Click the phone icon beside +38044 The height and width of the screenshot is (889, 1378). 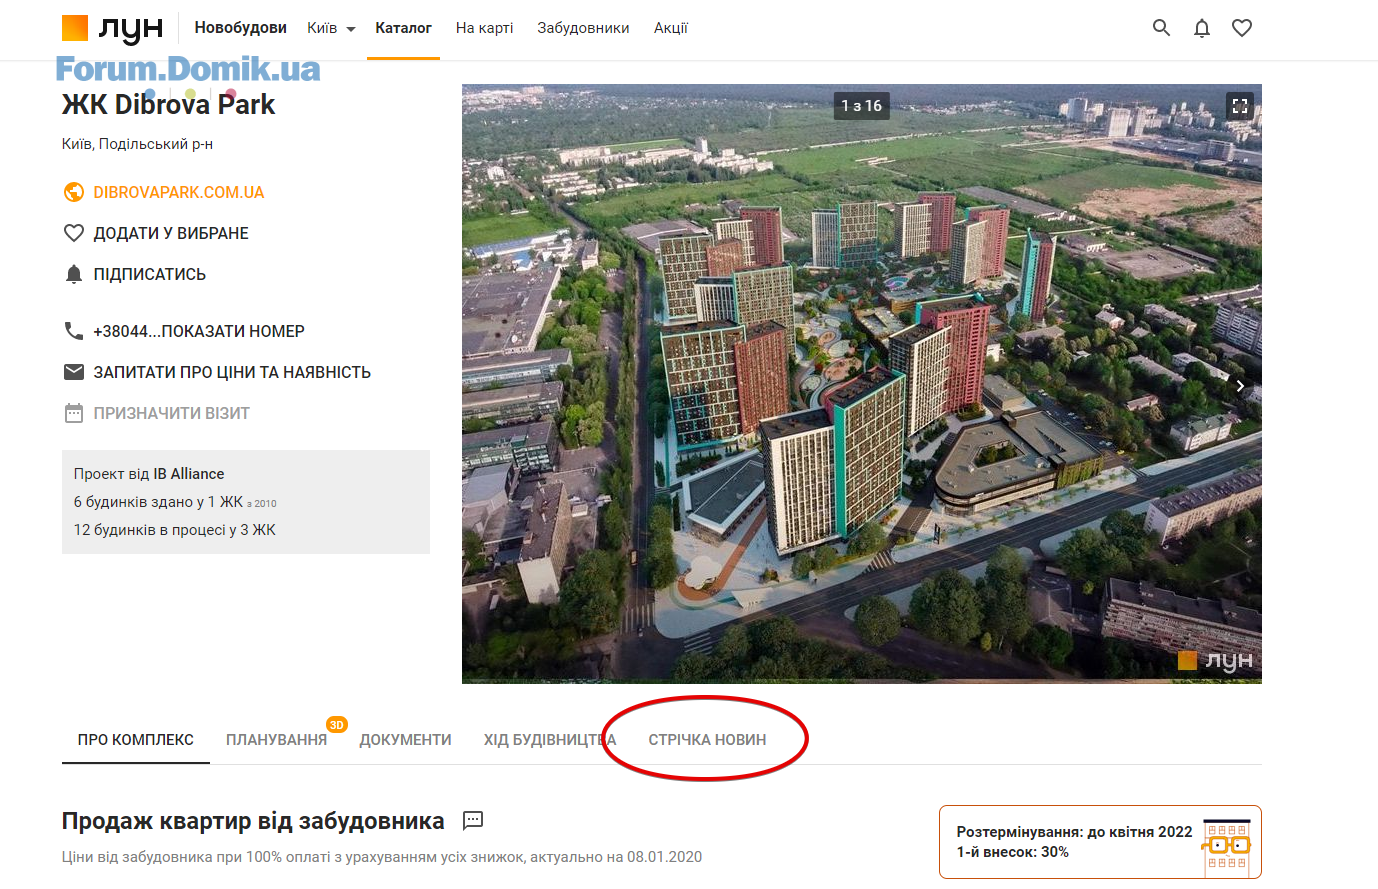pyautogui.click(x=74, y=331)
